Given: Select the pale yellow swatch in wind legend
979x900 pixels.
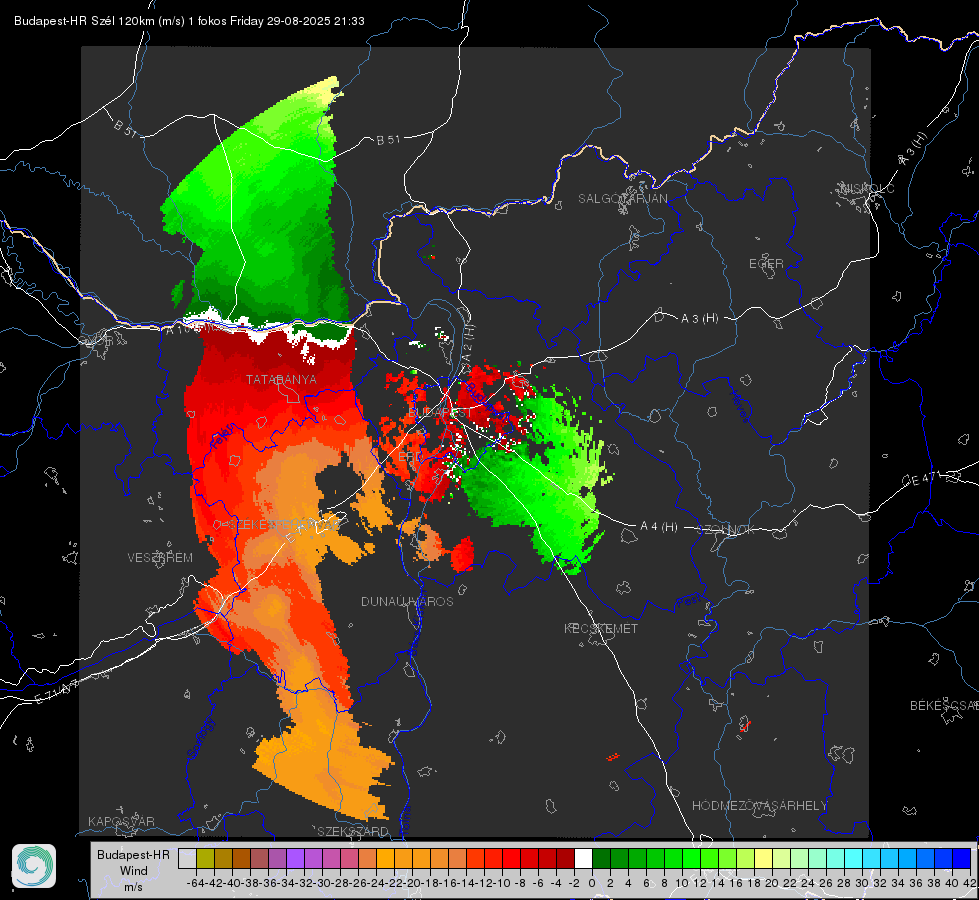Looking at the screenshot, I should [x=763, y=859].
